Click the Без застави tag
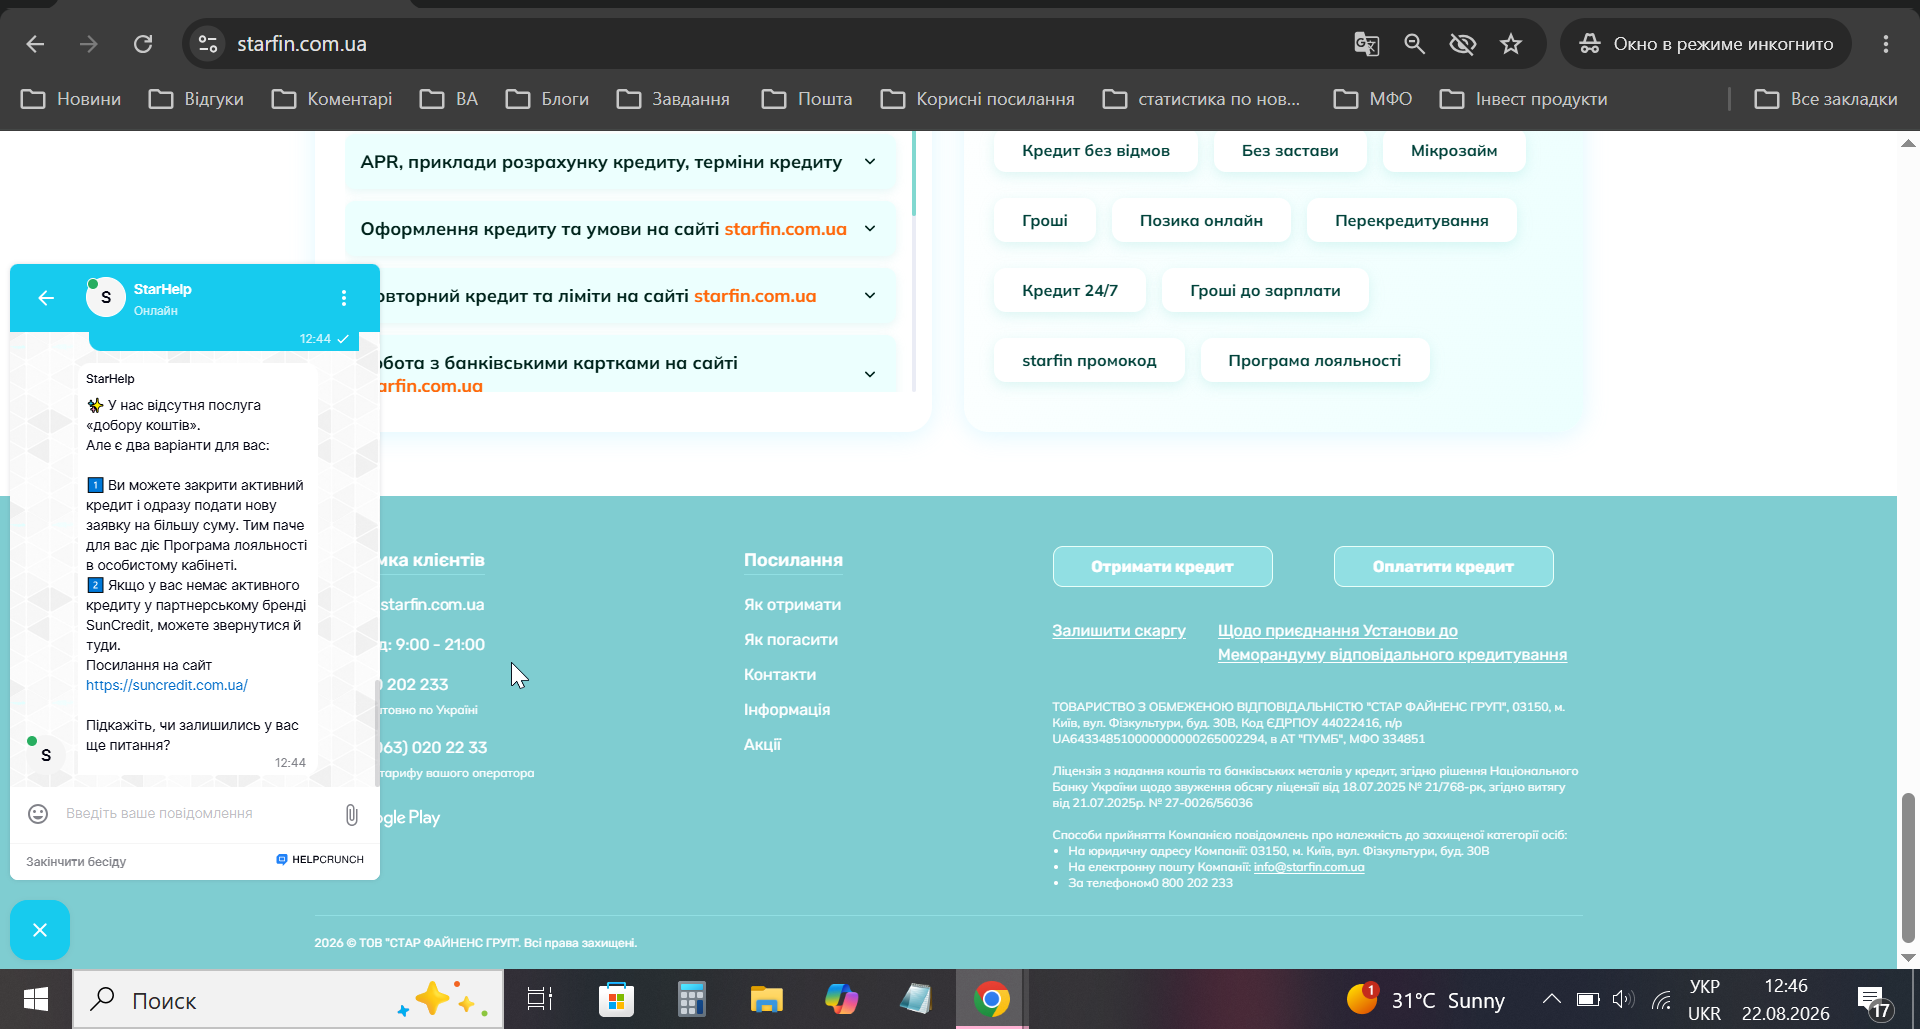The image size is (1920, 1029). click(x=1290, y=151)
